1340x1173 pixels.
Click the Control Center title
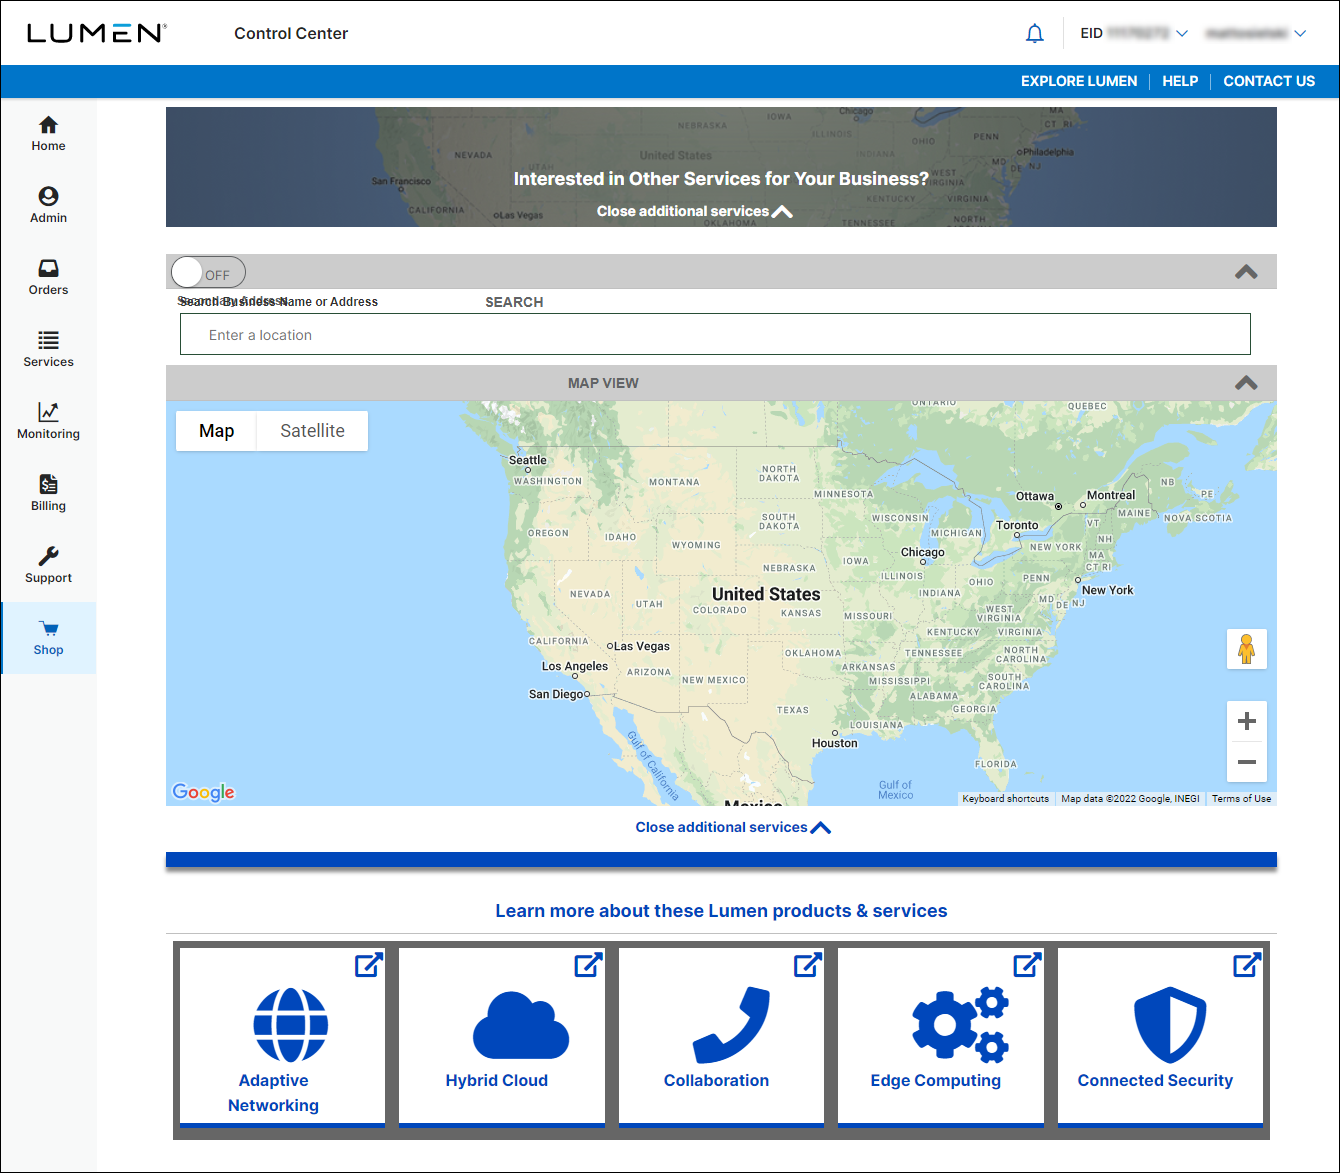(291, 33)
